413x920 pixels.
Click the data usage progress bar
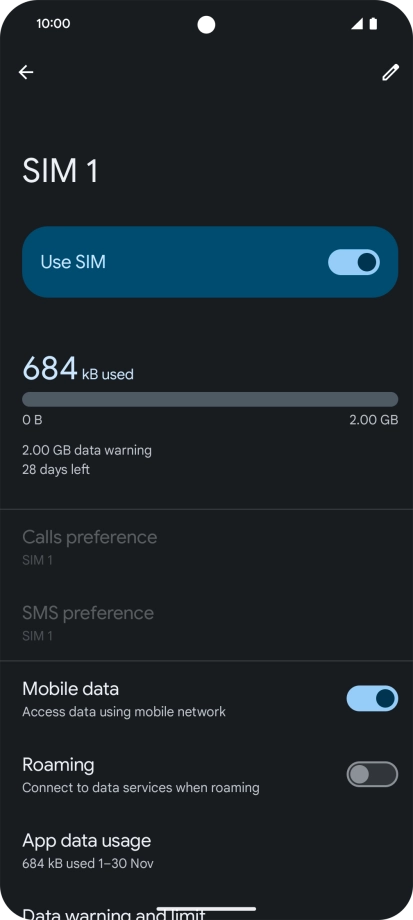[210, 400]
